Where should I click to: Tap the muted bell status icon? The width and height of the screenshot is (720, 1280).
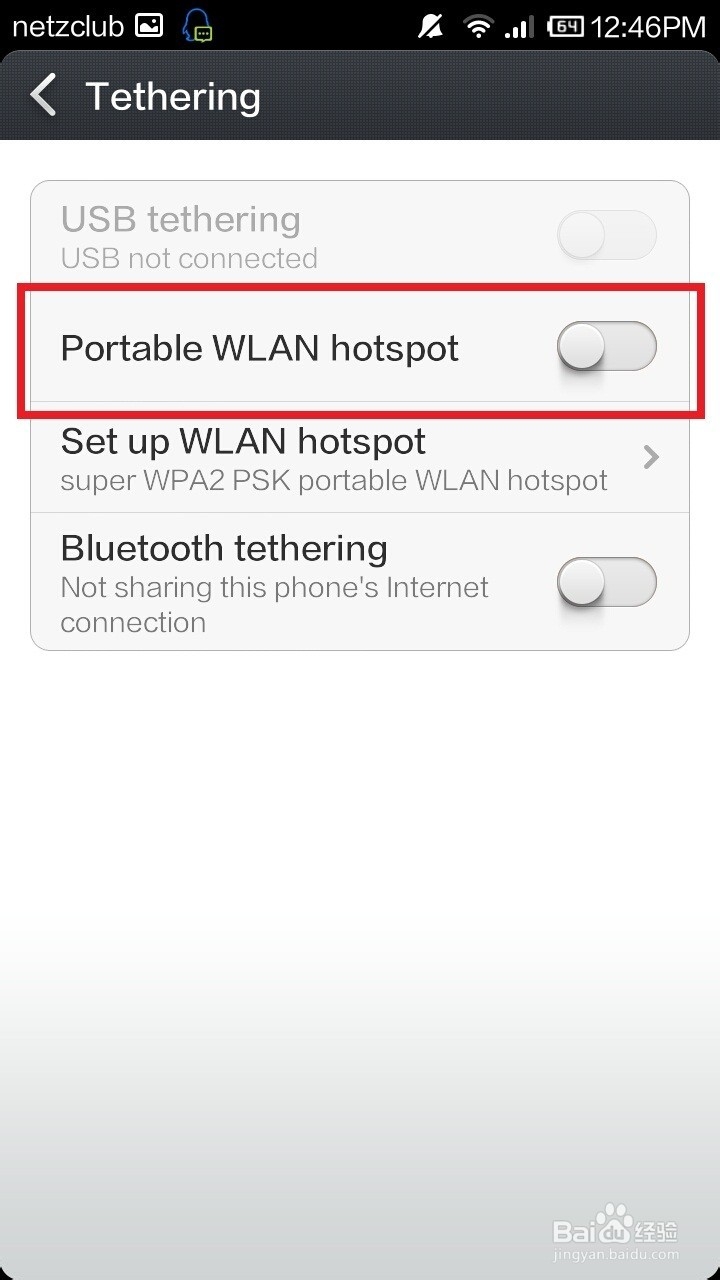431,27
